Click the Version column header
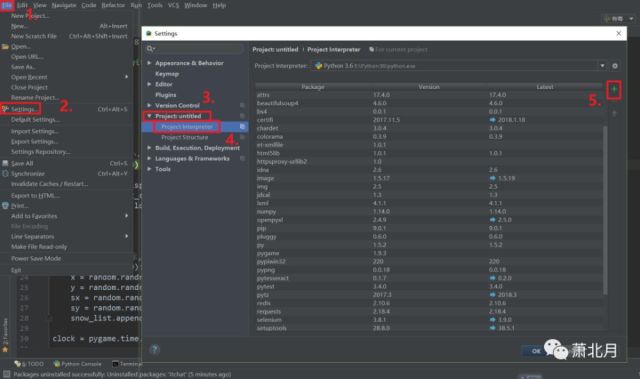The image size is (640, 379). coord(429,87)
